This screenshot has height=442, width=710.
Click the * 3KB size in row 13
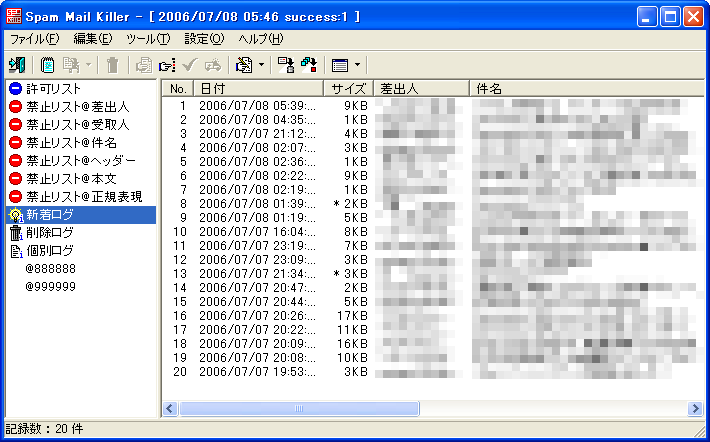point(350,274)
